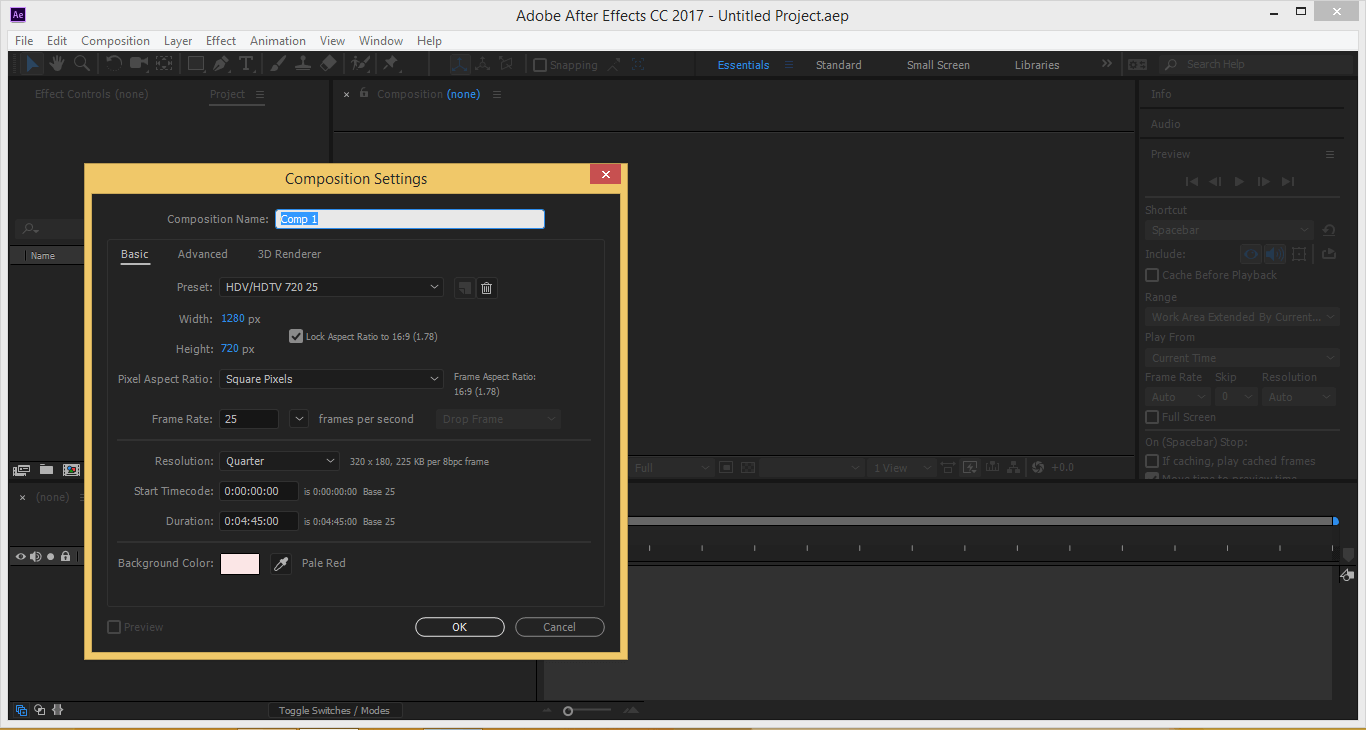
Task: Select the Horizontal Type tool
Action: [246, 64]
